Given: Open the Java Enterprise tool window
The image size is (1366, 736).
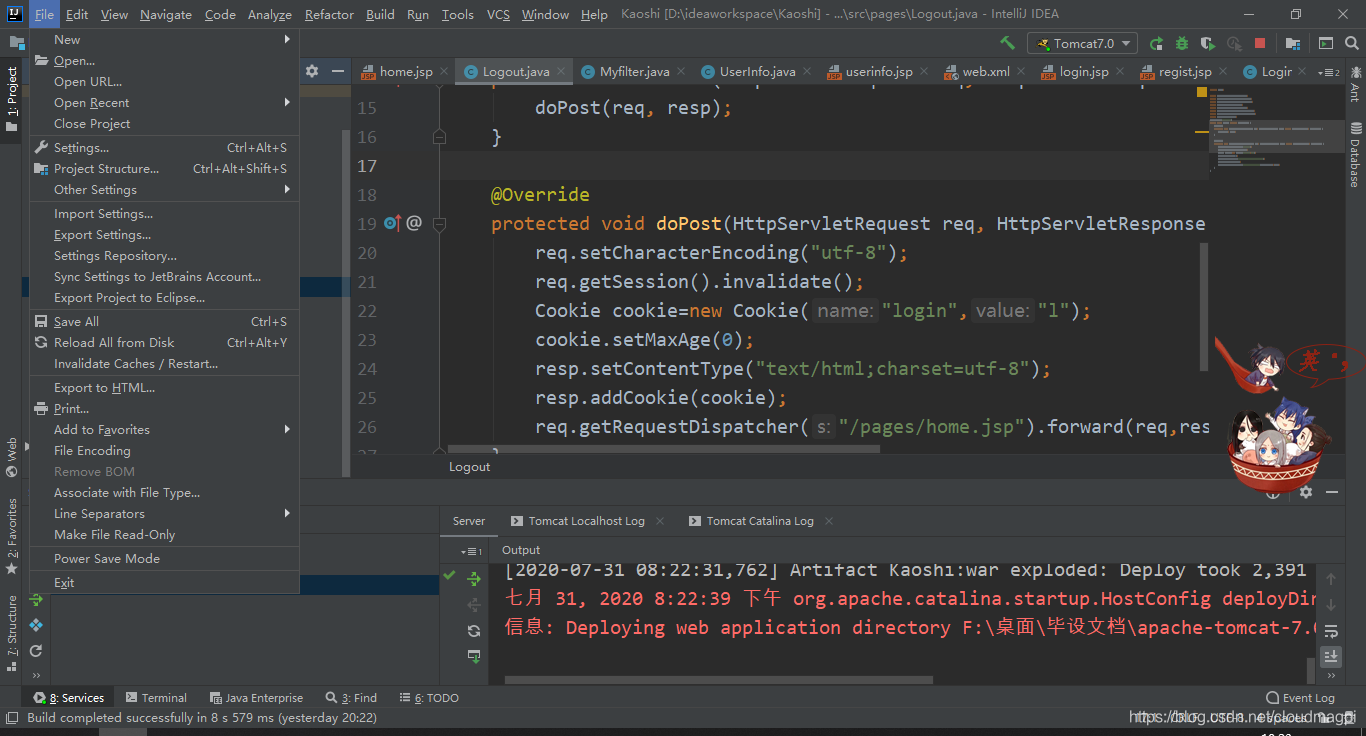Looking at the screenshot, I should 256,698.
